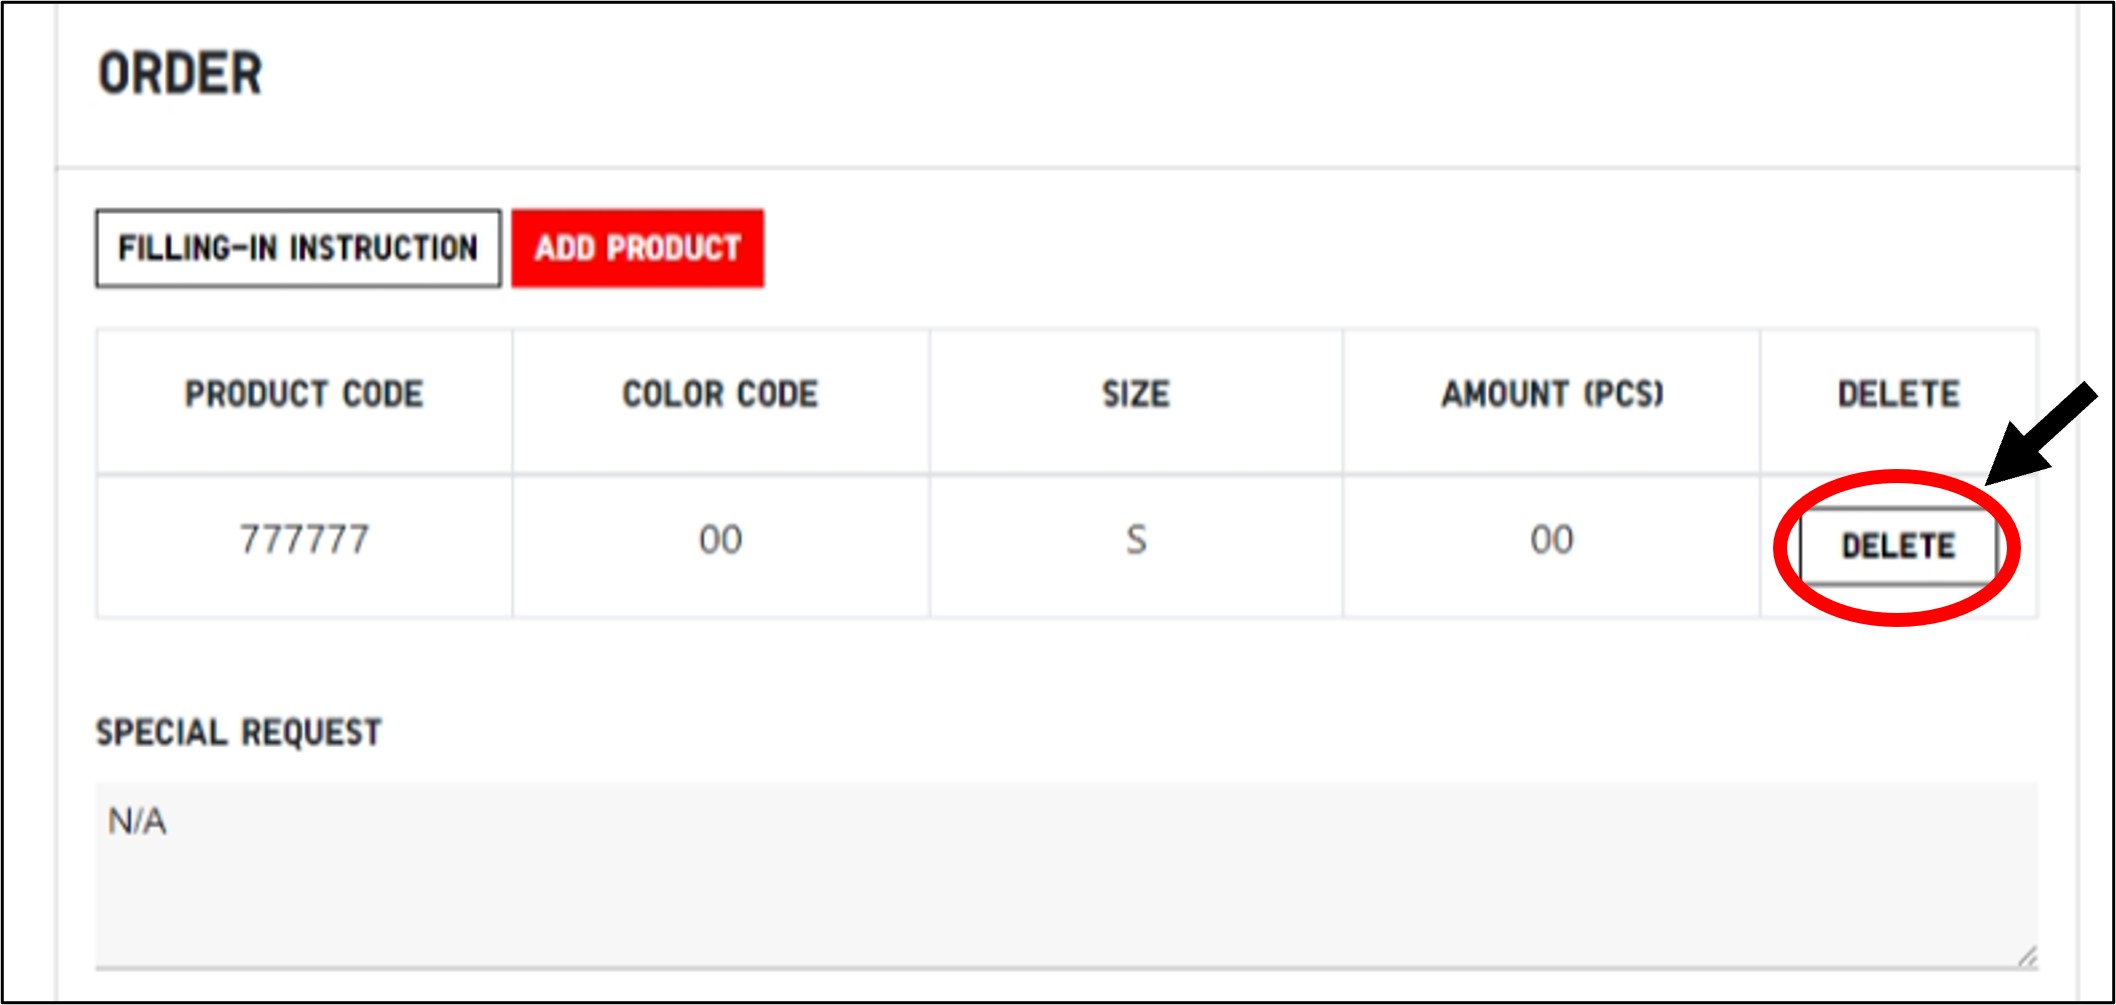Screen dimensions: 2116x1005
Task: Select product code 777777 cell
Action: [304, 540]
